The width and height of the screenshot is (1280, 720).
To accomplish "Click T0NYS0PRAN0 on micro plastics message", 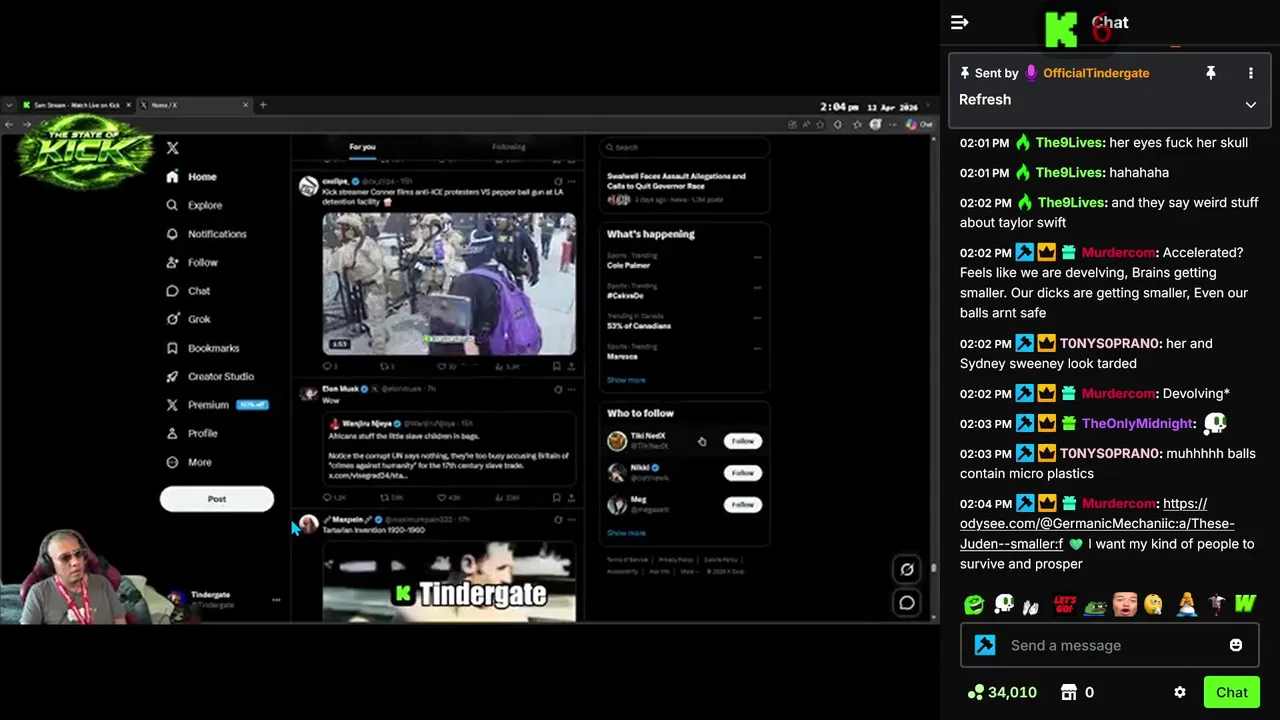I will coord(1110,453).
